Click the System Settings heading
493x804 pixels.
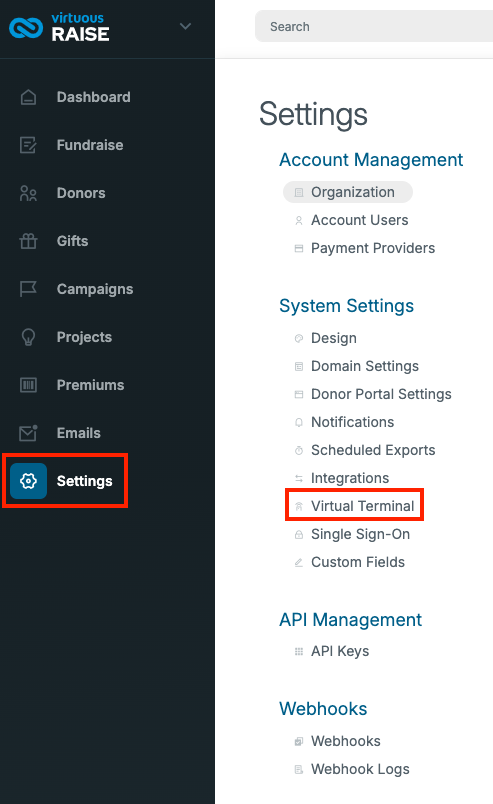coord(346,306)
